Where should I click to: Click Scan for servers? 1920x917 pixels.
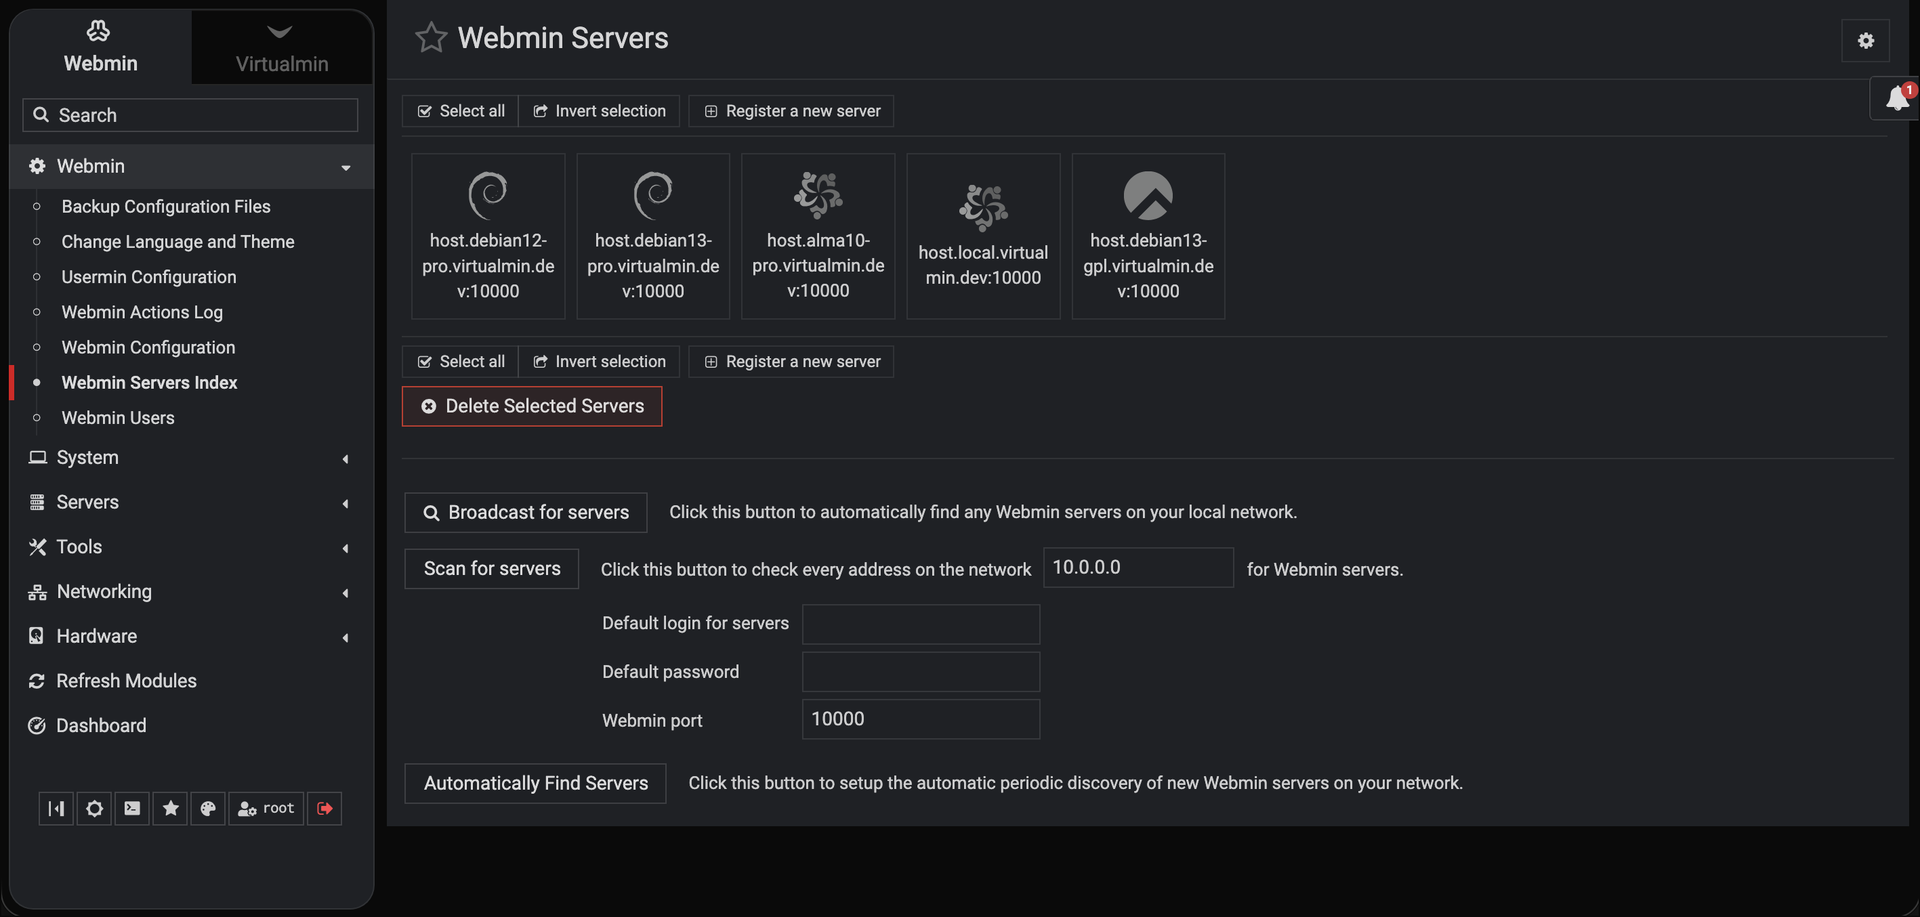(492, 569)
